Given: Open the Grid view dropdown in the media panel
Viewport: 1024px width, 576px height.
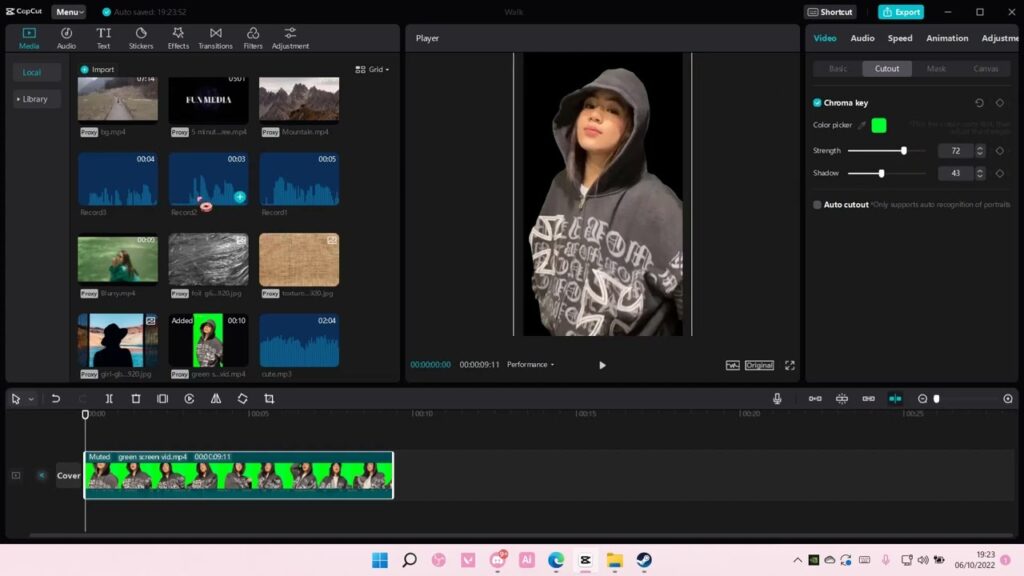Looking at the screenshot, I should click(x=369, y=69).
